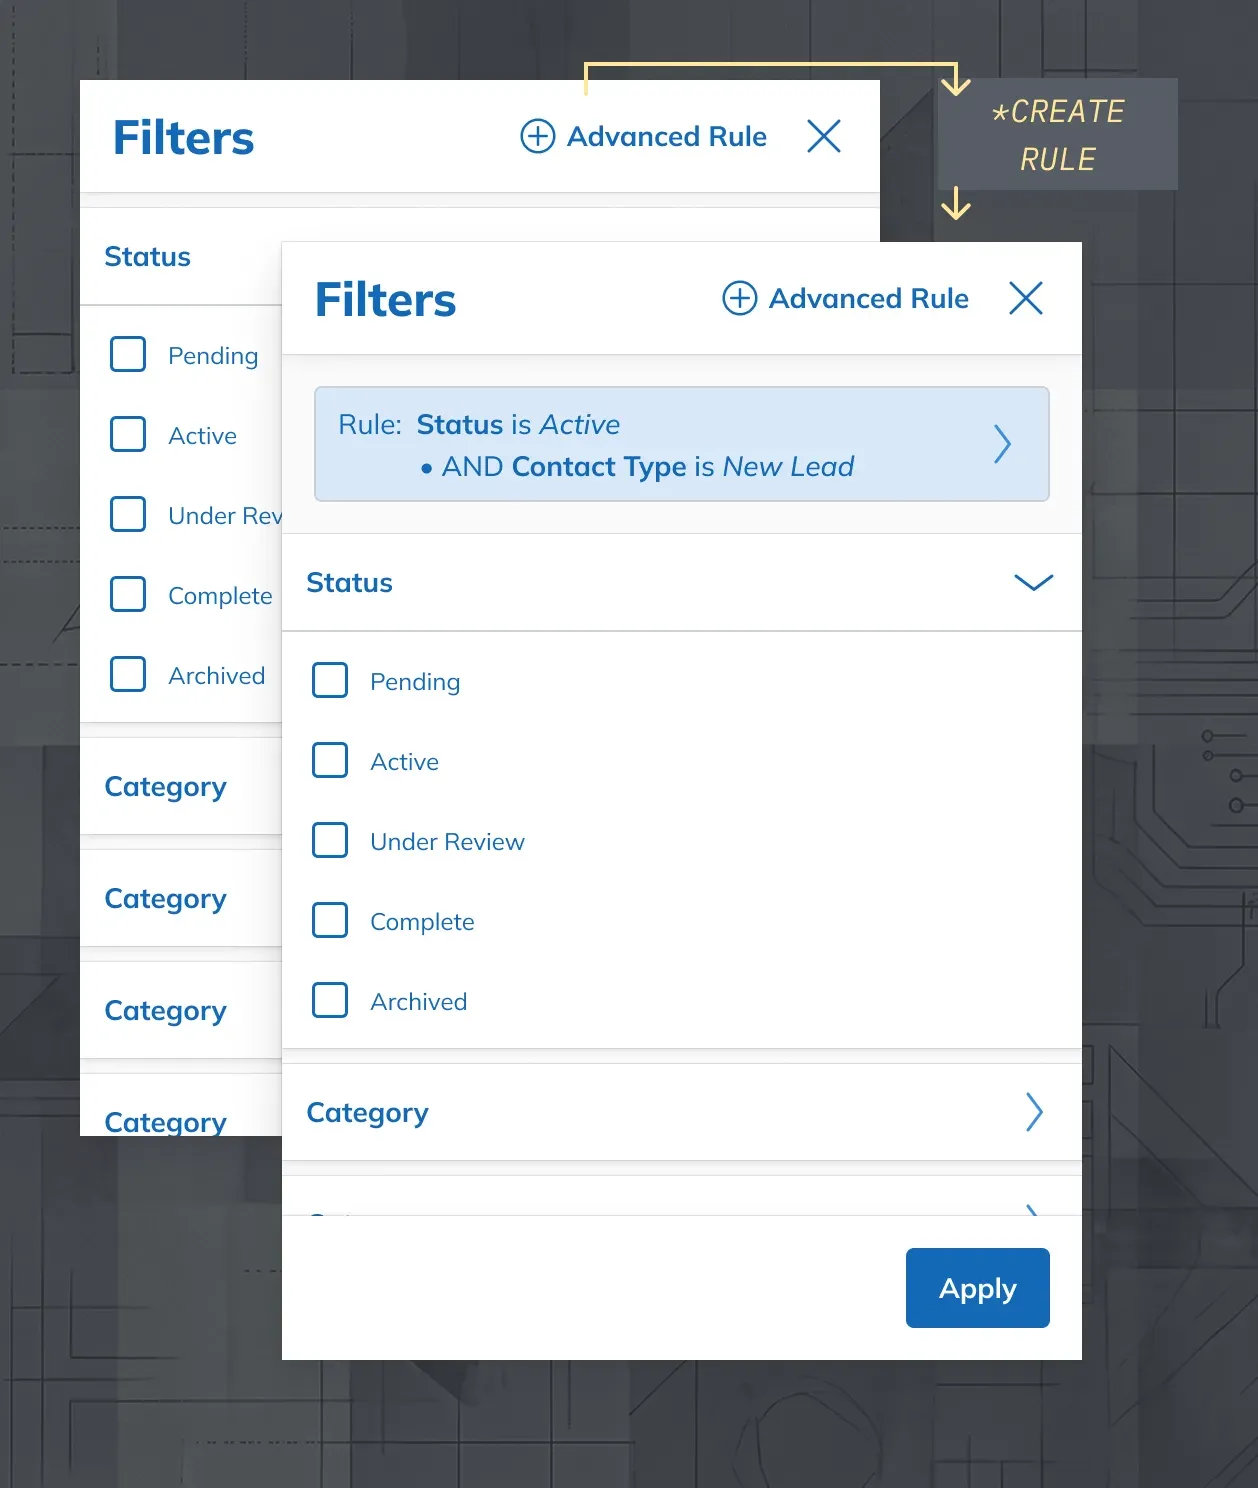Expand the front panel's Category section chevron
1258x1488 pixels.
(x=1034, y=1112)
